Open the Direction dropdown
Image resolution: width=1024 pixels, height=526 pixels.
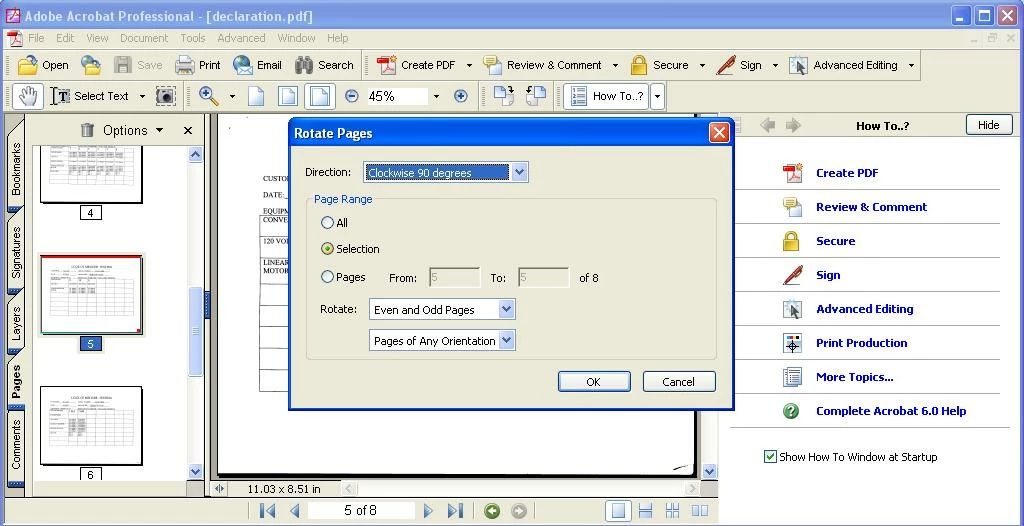click(445, 173)
